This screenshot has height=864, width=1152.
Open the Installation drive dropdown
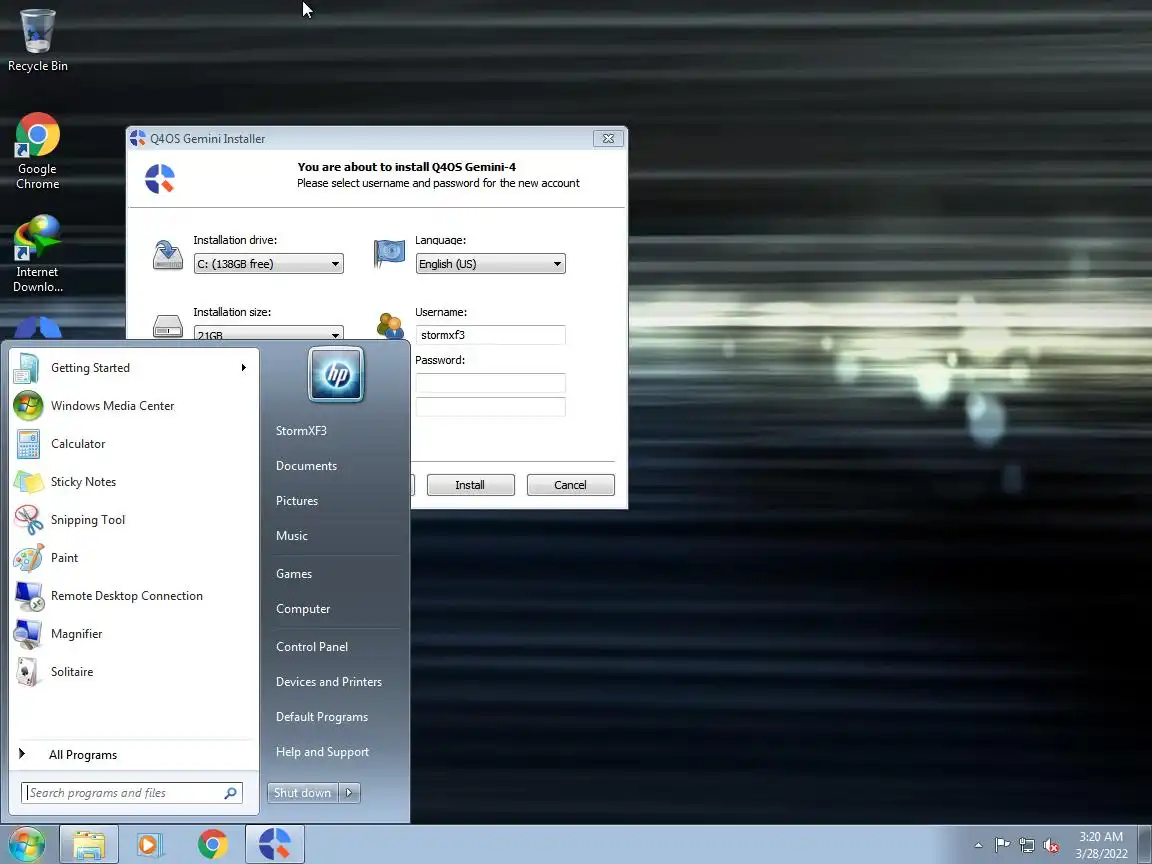(x=268, y=264)
